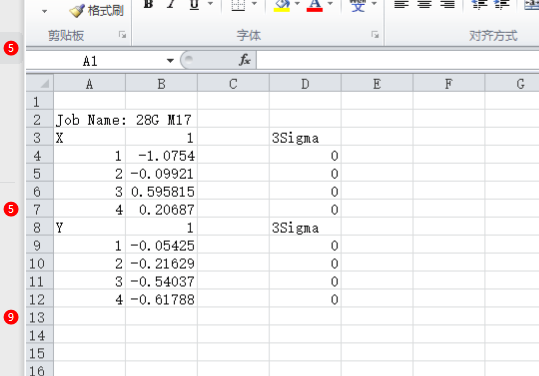The height and width of the screenshot is (376, 539).
Task: Open the font color dropdown arrow
Action: (x=330, y=4)
